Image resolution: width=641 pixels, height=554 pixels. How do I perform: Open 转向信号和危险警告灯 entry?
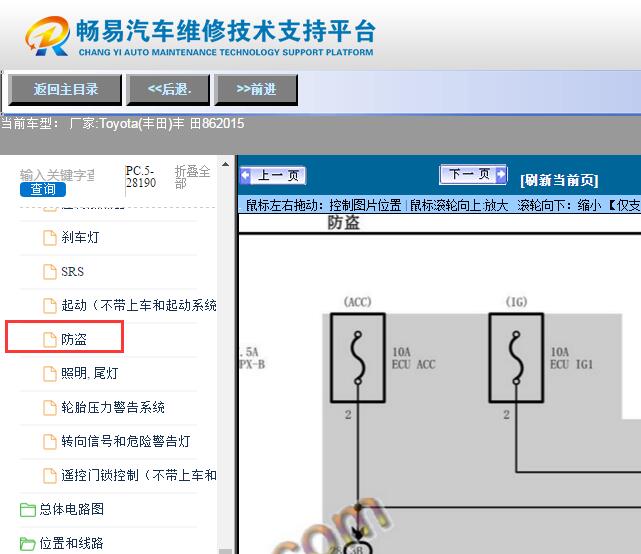126,441
